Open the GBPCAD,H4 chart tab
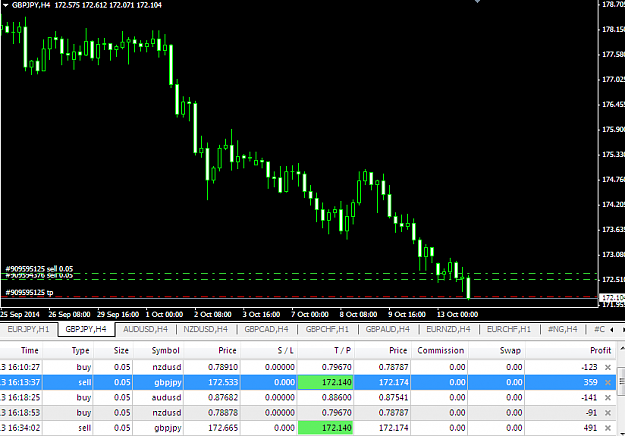 [266, 329]
